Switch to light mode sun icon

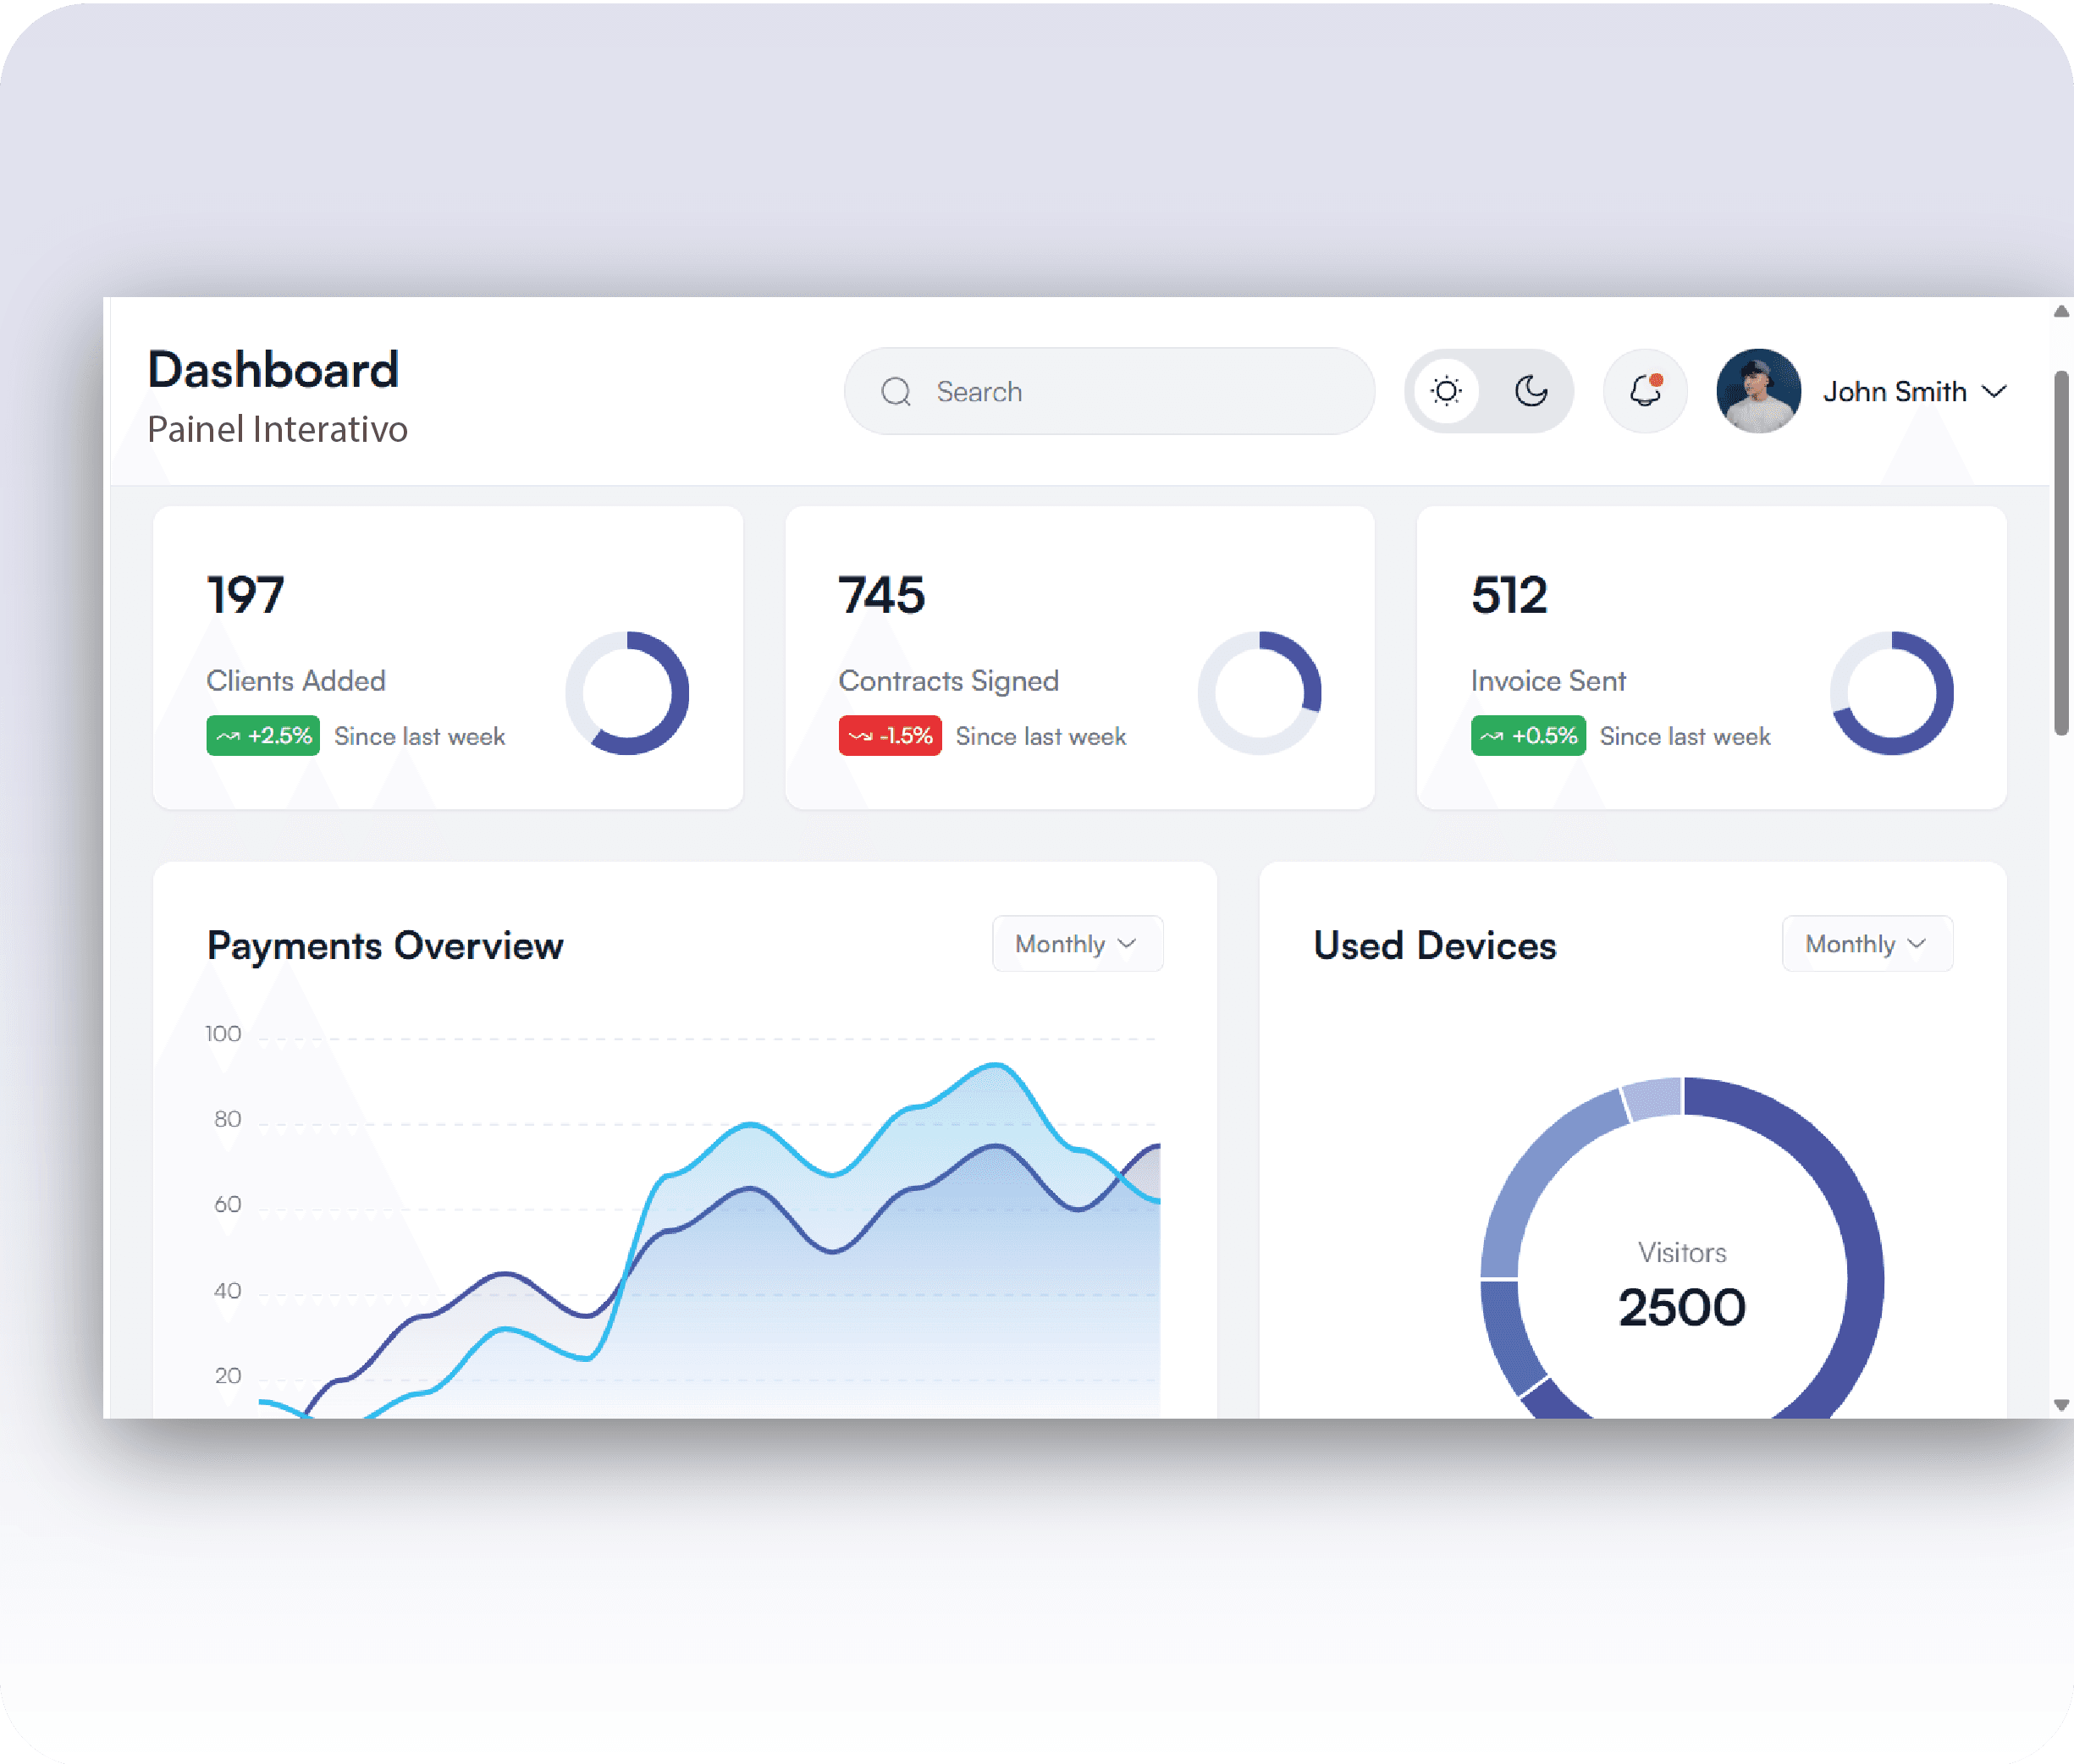1446,391
